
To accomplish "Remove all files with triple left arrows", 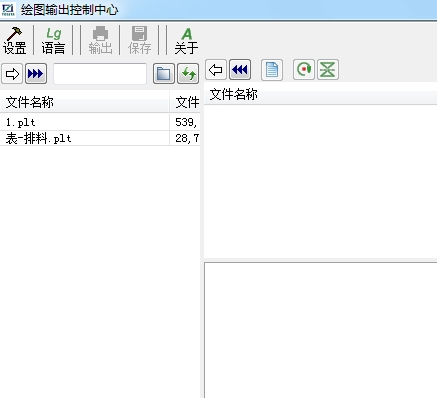I will 240,70.
